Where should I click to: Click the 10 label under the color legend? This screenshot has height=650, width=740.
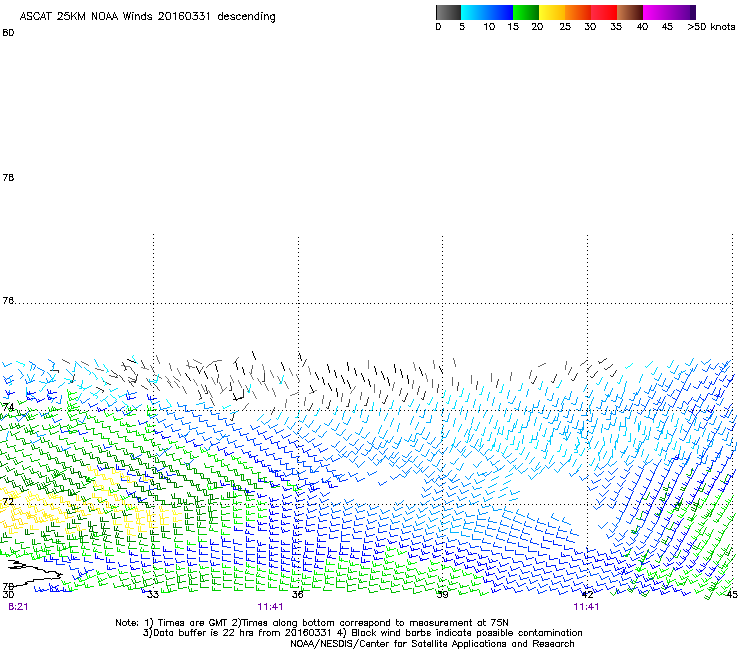tap(489, 27)
